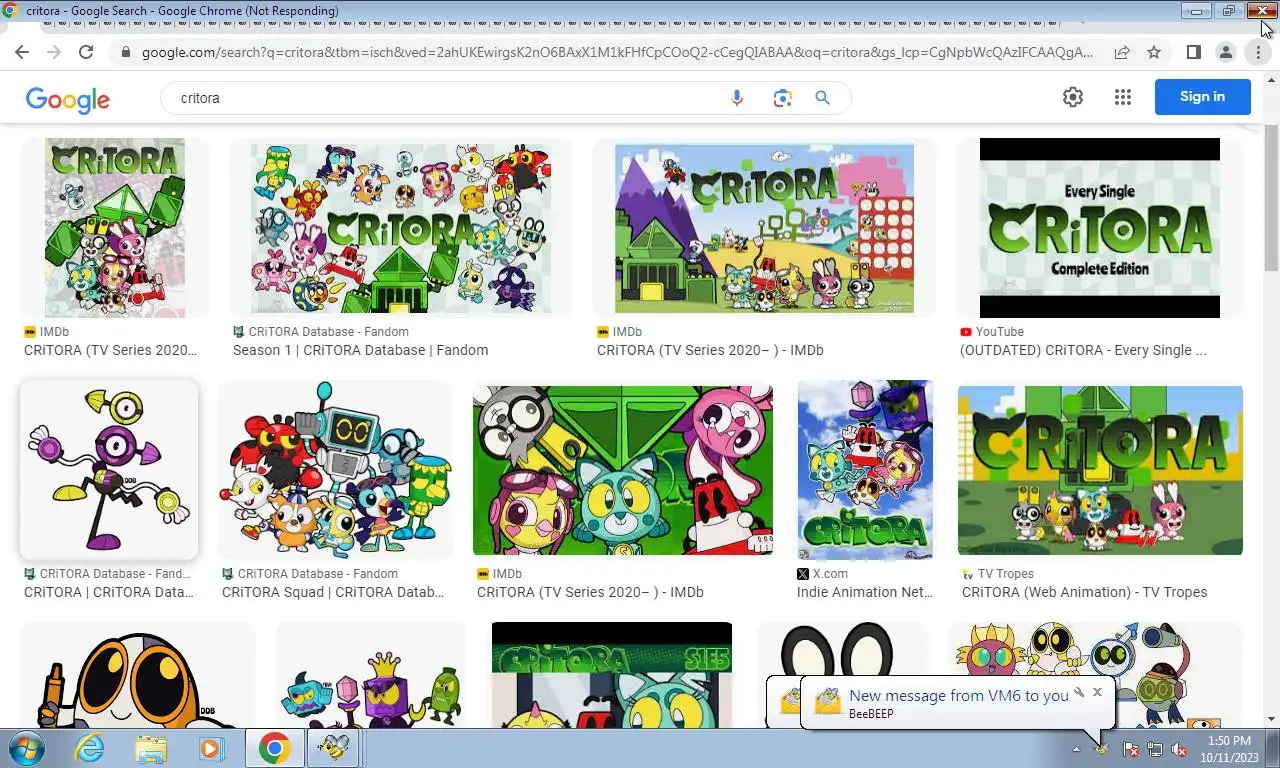Open network tray icon
1280x768 pixels.
(1155, 749)
